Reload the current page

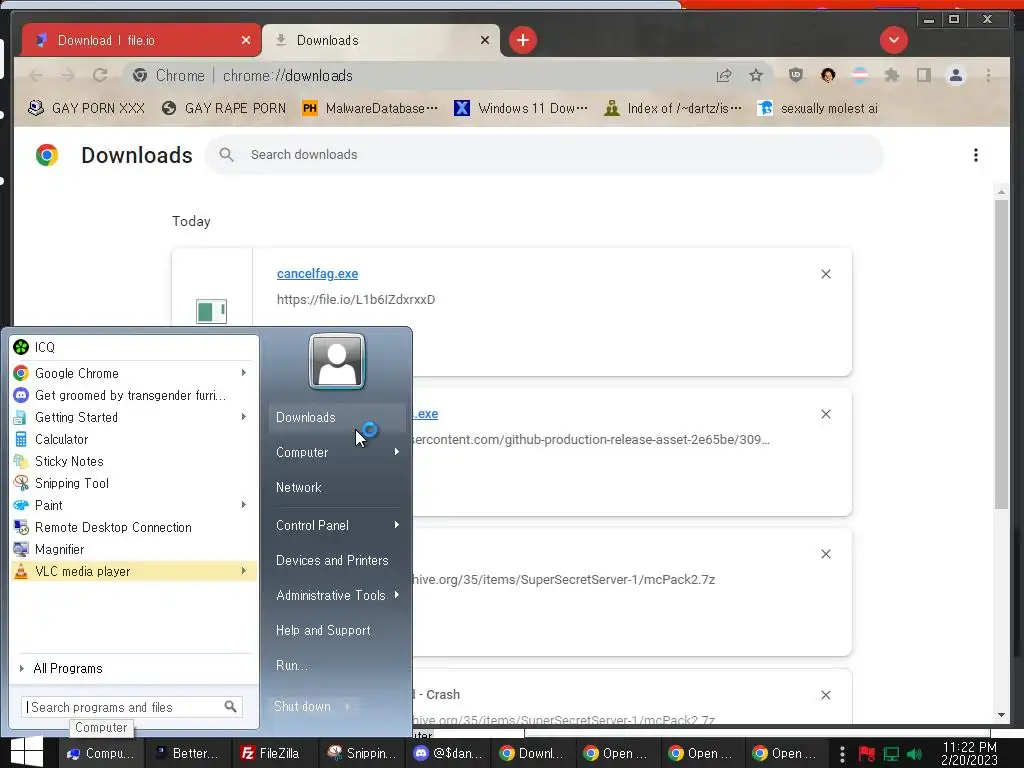(x=100, y=76)
